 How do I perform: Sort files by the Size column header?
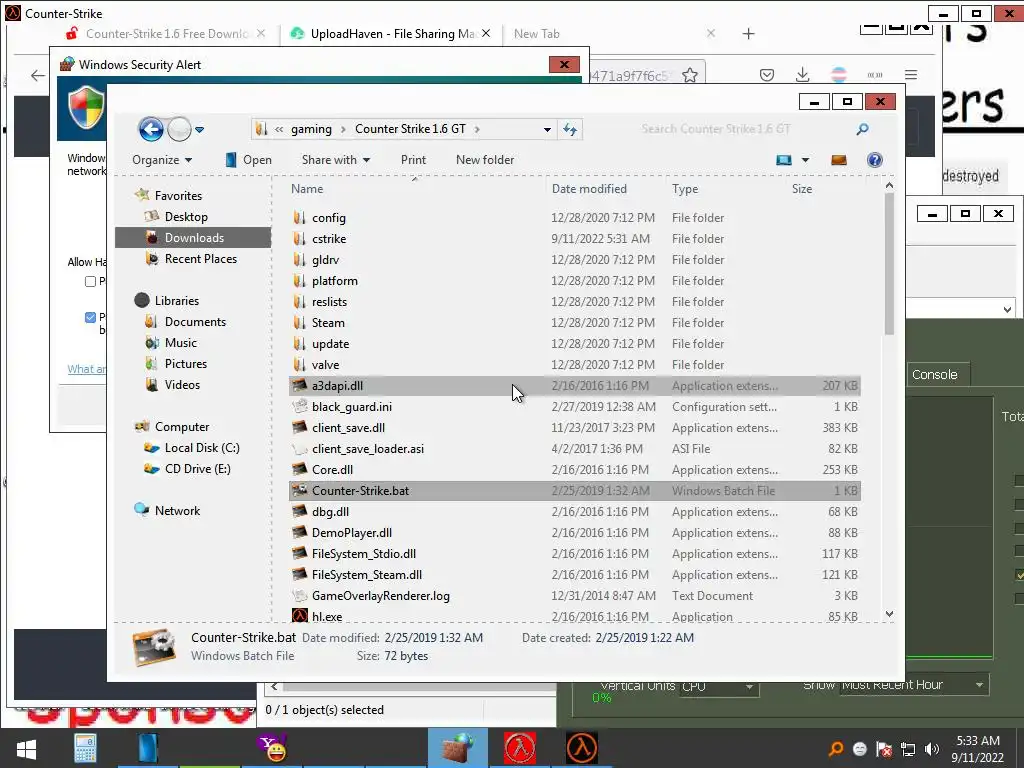pyautogui.click(x=802, y=189)
